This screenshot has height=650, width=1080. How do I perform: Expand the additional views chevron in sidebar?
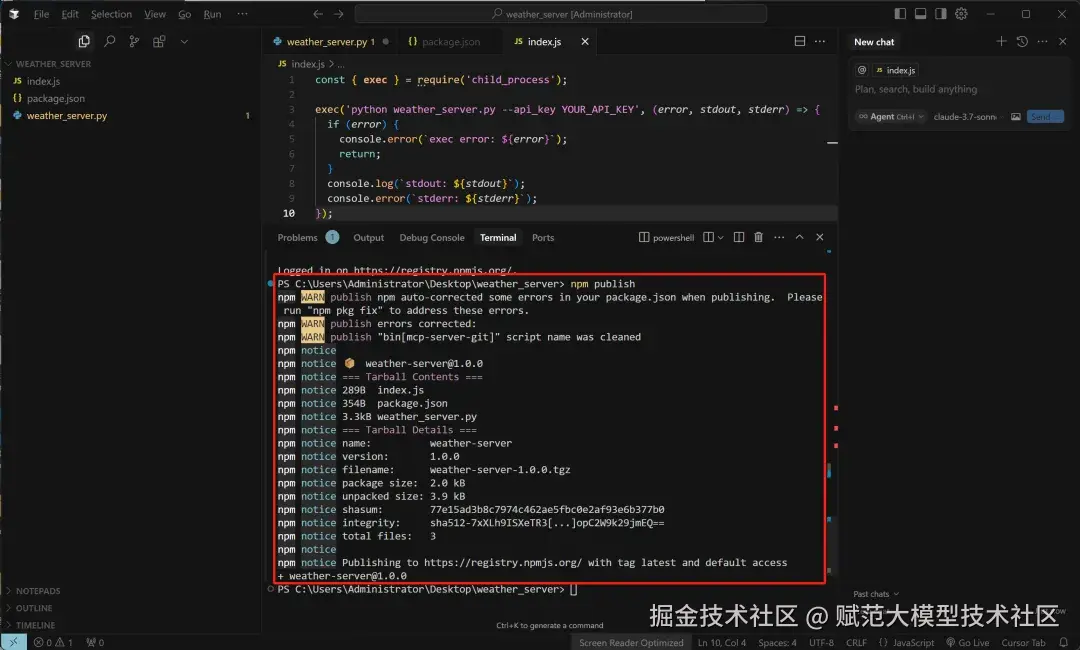coord(184,42)
